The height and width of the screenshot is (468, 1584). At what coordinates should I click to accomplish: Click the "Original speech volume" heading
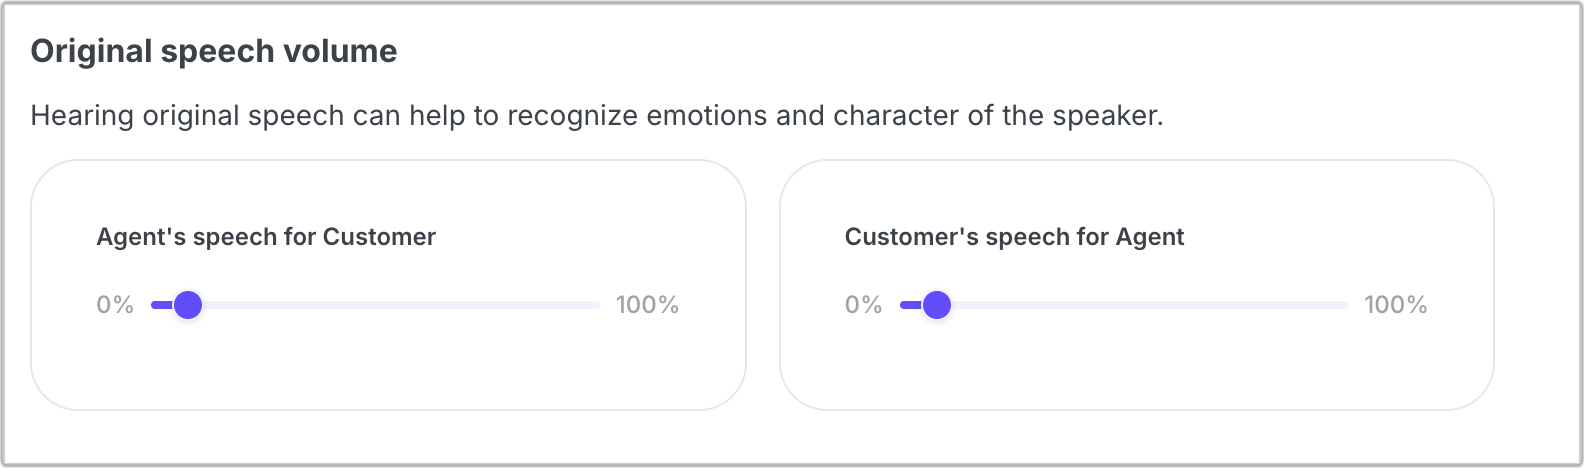(x=214, y=51)
